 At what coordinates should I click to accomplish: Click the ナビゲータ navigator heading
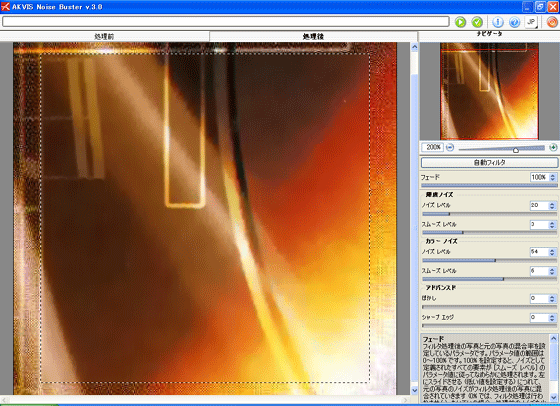click(x=489, y=34)
